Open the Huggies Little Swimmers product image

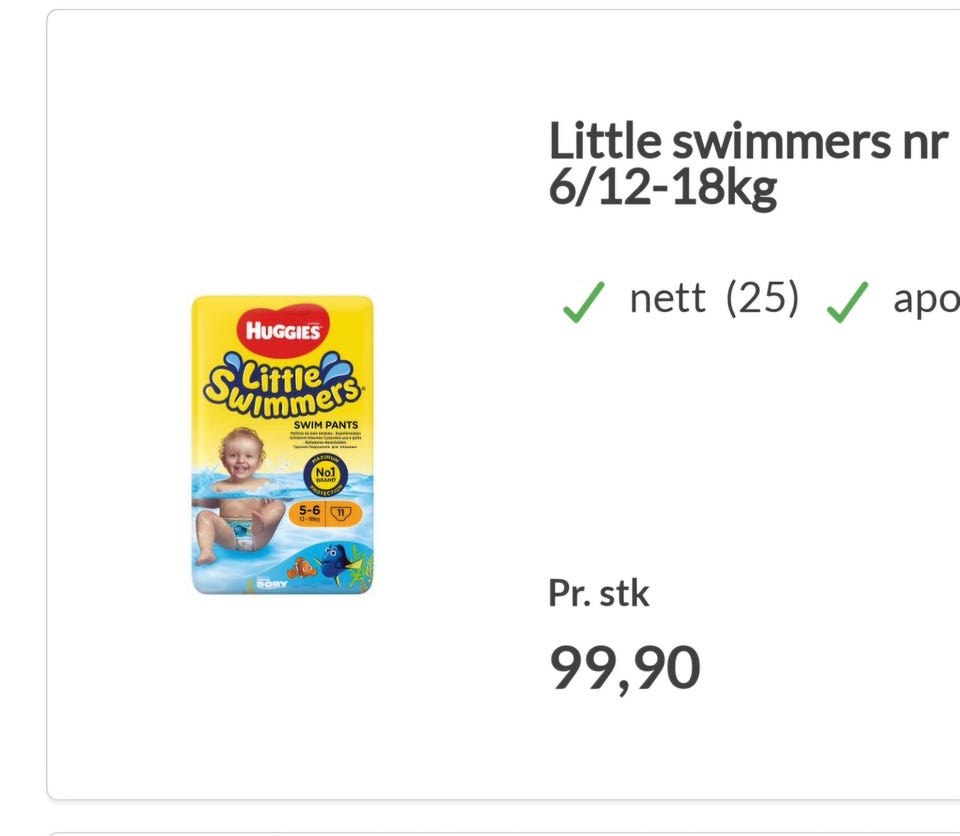tap(282, 445)
